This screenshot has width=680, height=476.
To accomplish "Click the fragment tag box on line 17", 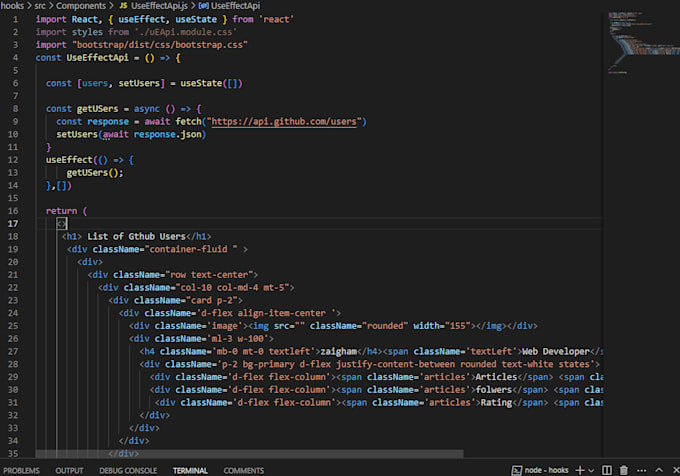I will (x=62, y=224).
